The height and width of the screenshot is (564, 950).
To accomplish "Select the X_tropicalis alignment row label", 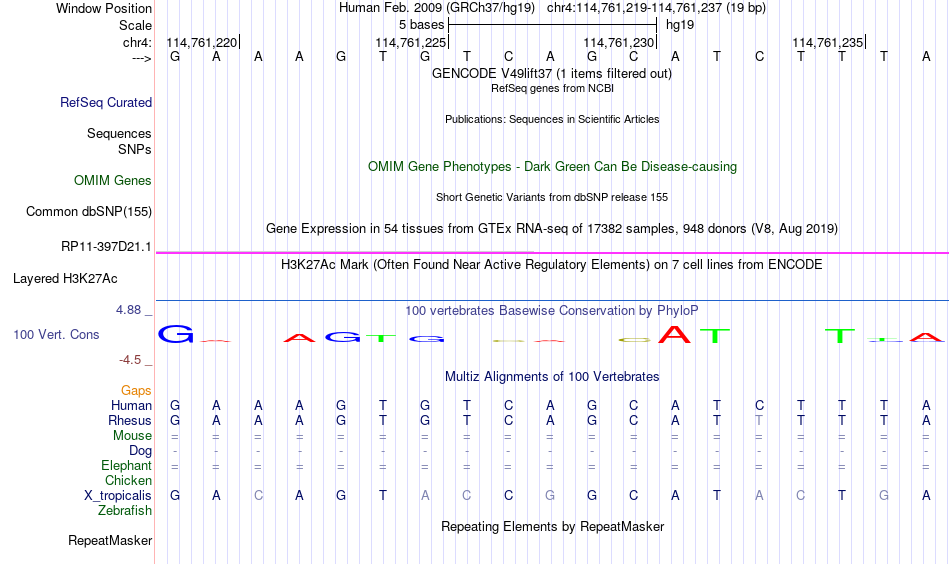I will [x=118, y=496].
